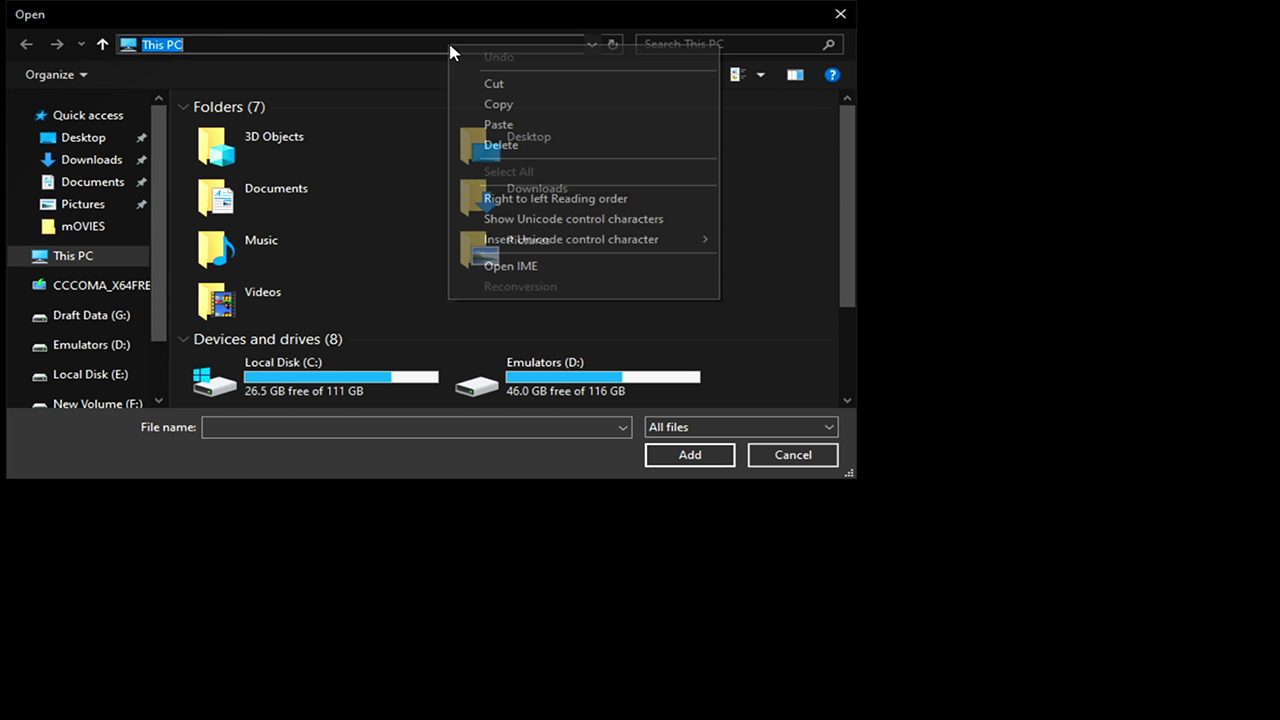Select the Emulators (D:) drive icon

477,385
